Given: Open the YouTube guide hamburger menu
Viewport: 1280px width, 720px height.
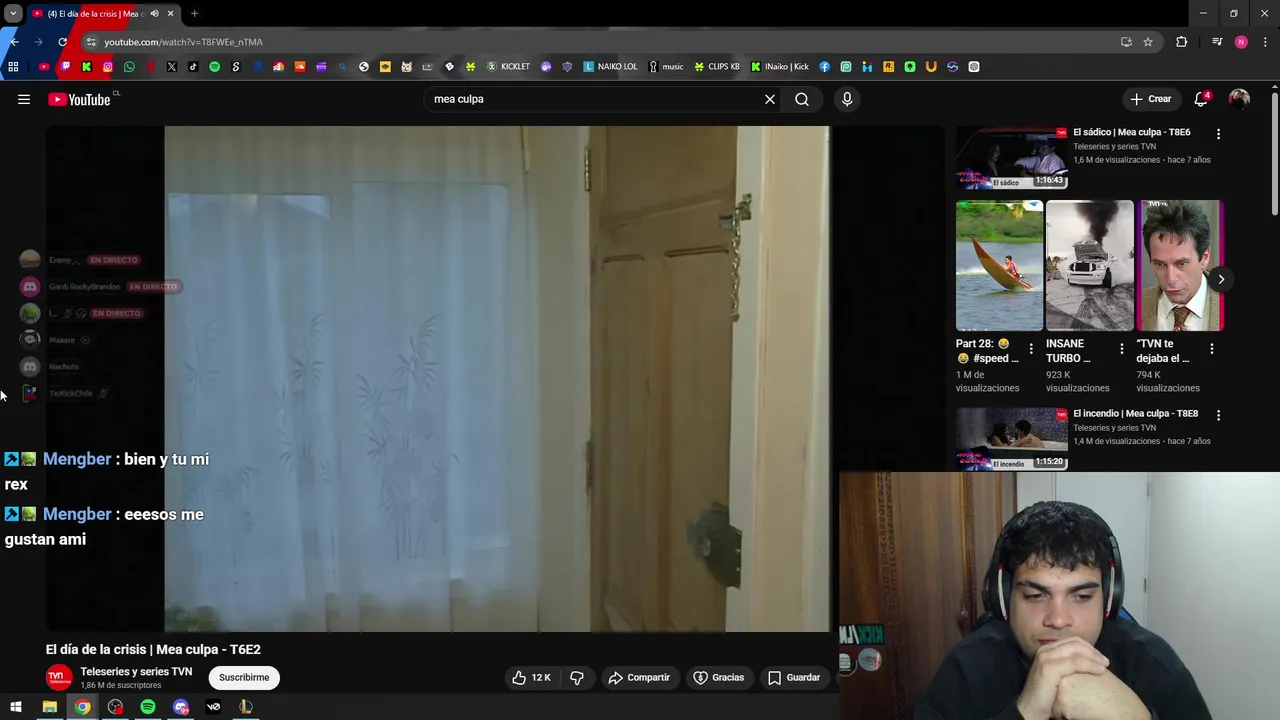Looking at the screenshot, I should (24, 99).
